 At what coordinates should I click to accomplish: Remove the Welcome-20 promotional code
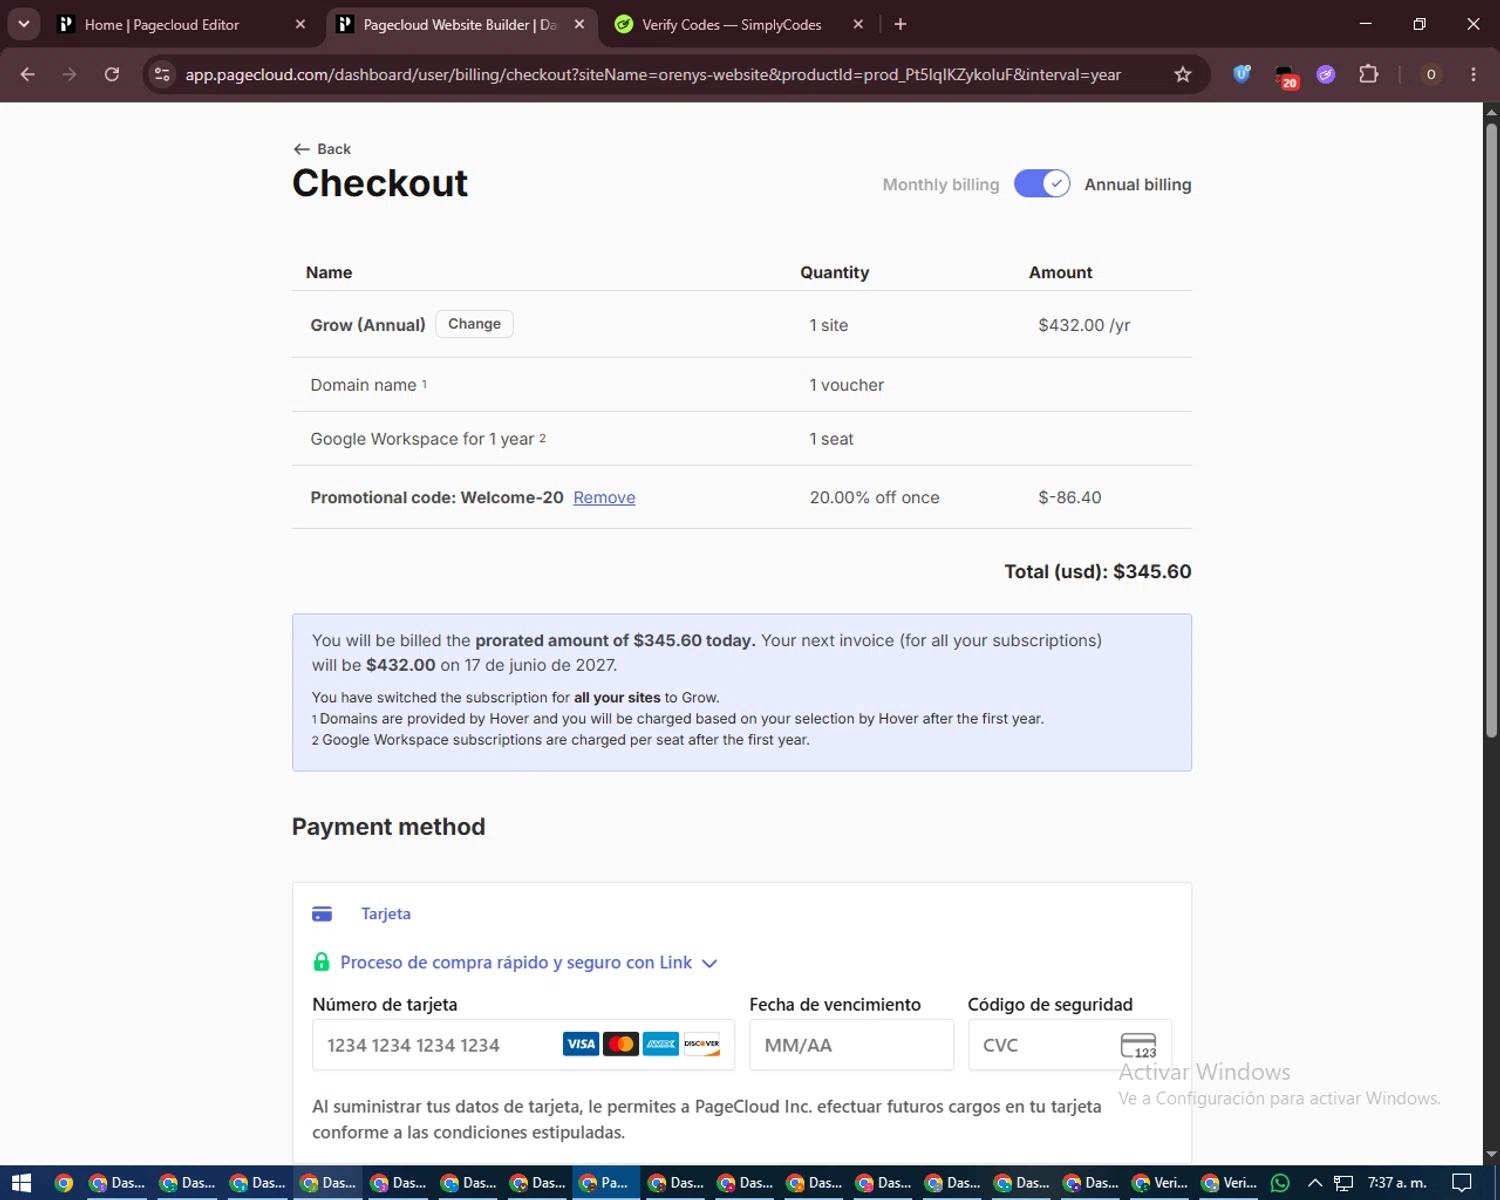(x=604, y=497)
